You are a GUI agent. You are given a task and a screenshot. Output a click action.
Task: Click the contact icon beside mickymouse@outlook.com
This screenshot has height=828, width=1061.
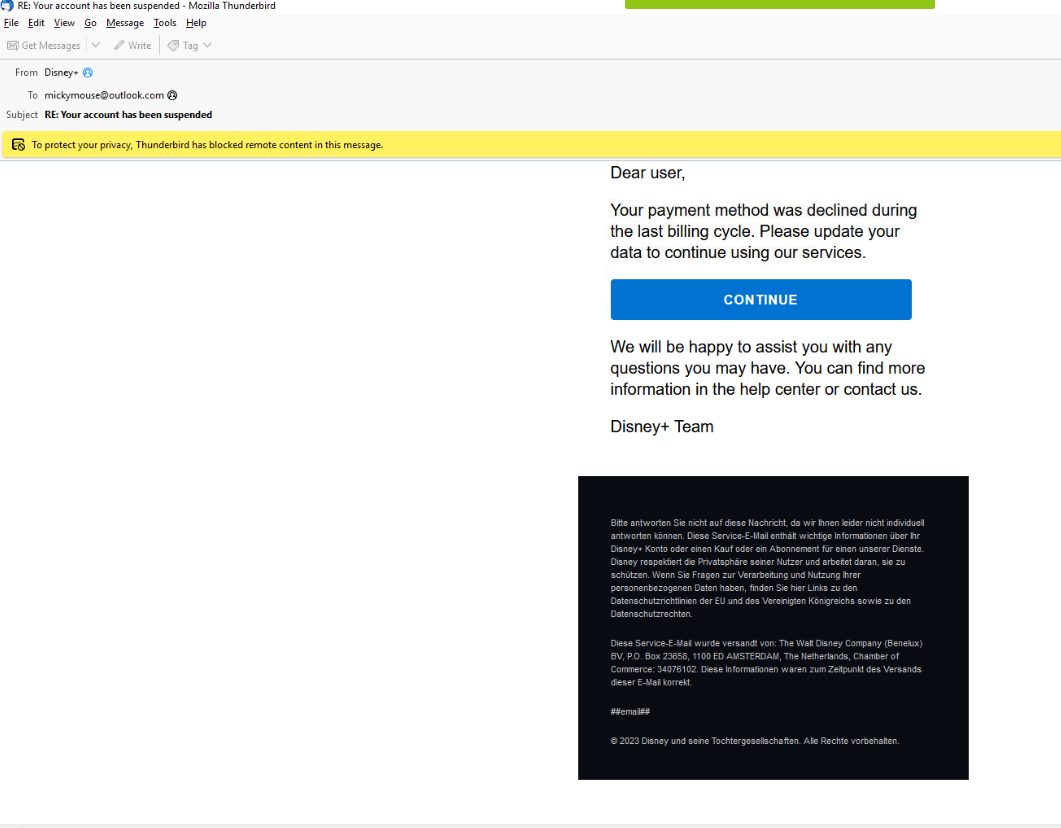173,95
